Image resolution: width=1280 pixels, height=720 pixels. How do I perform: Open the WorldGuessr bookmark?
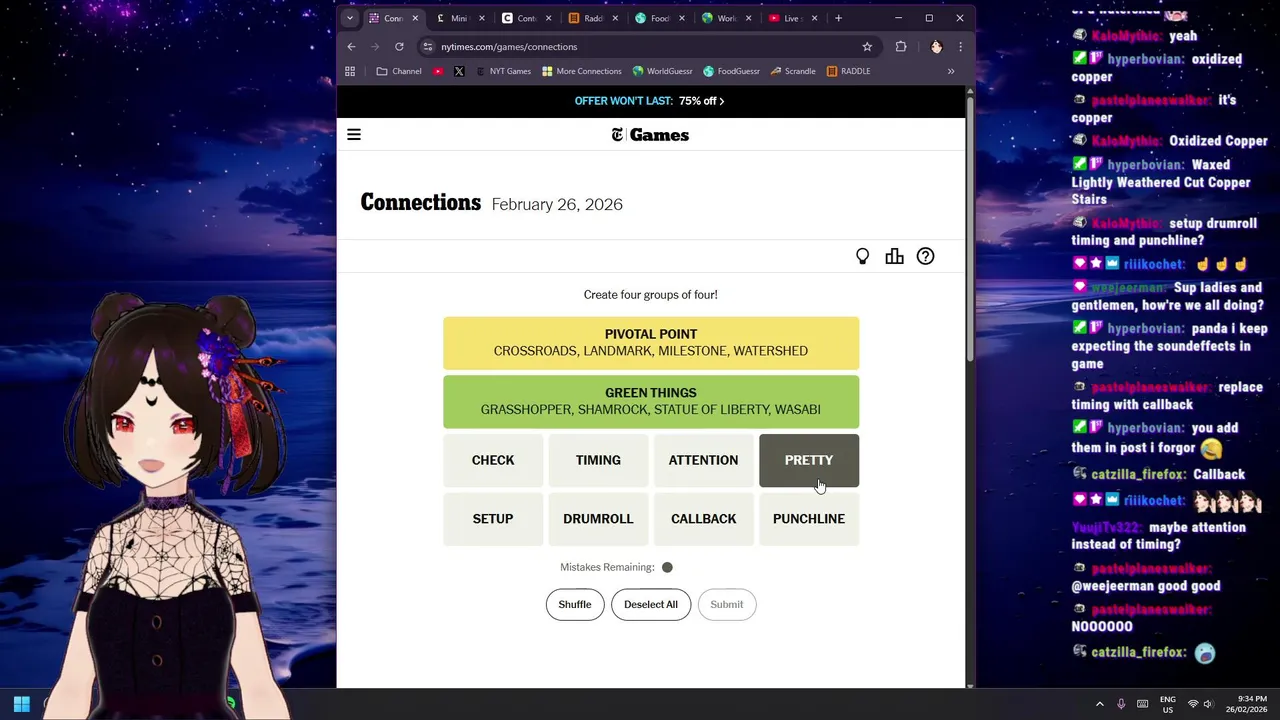click(x=662, y=71)
